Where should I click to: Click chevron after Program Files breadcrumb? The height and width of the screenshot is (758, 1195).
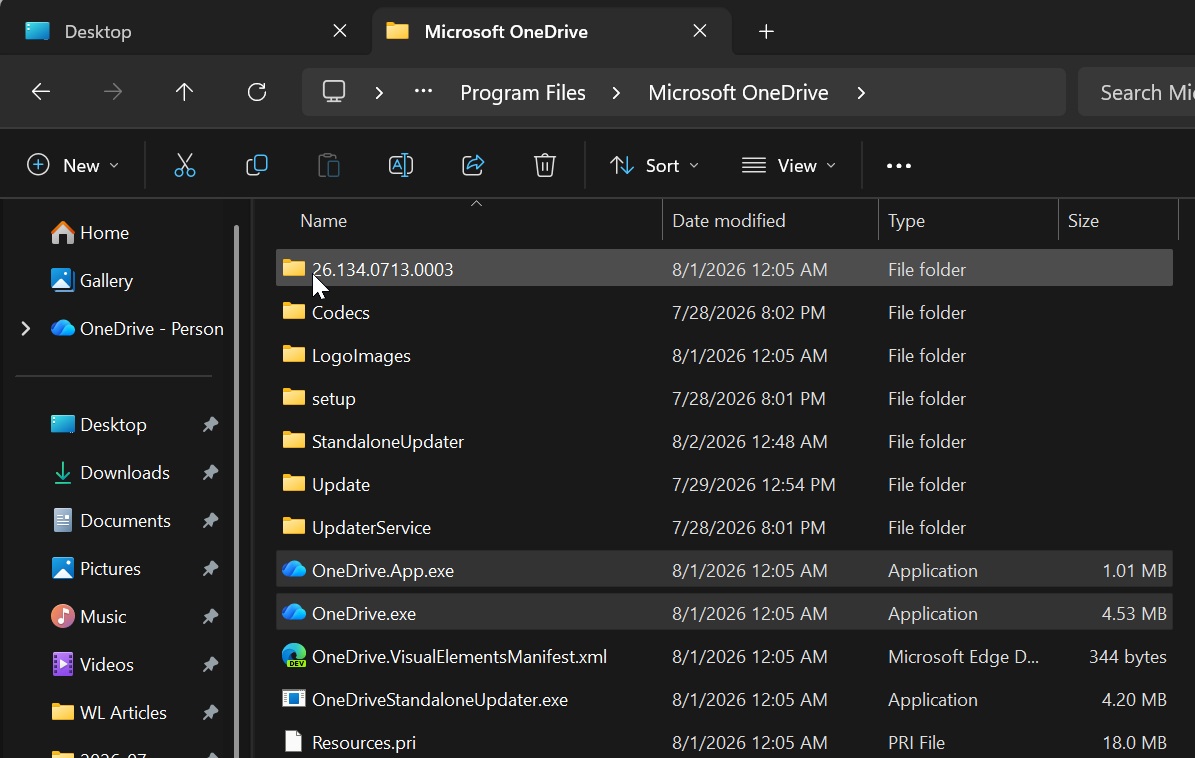(616, 93)
